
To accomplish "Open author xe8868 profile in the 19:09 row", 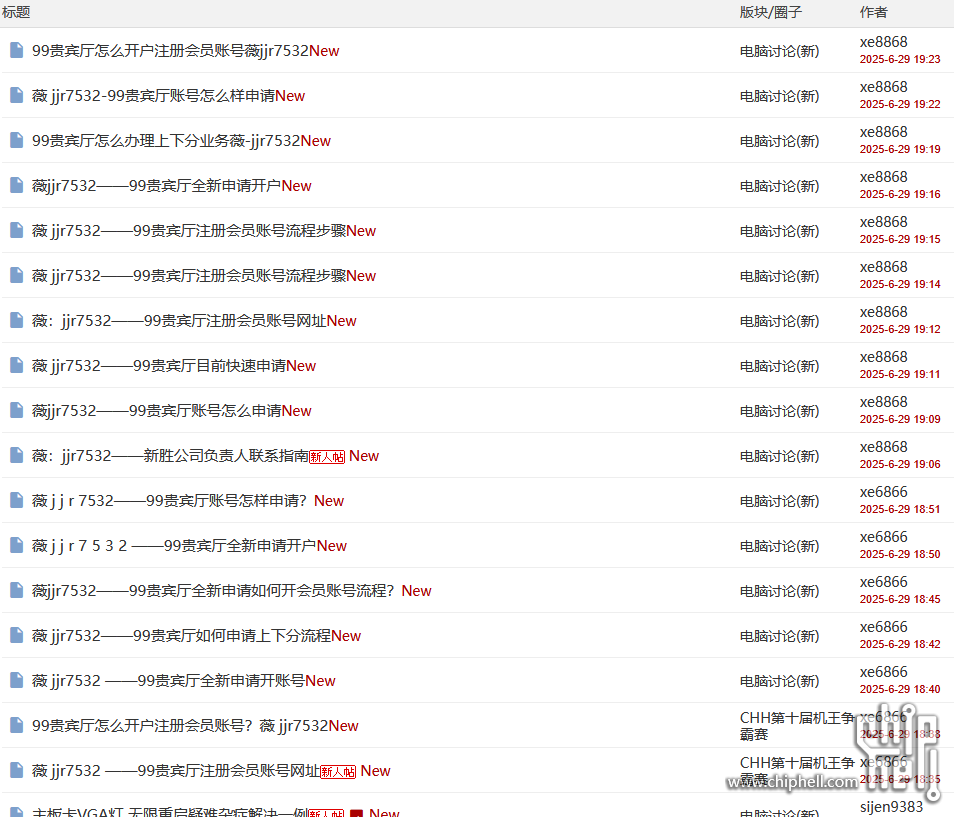I will tap(883, 402).
